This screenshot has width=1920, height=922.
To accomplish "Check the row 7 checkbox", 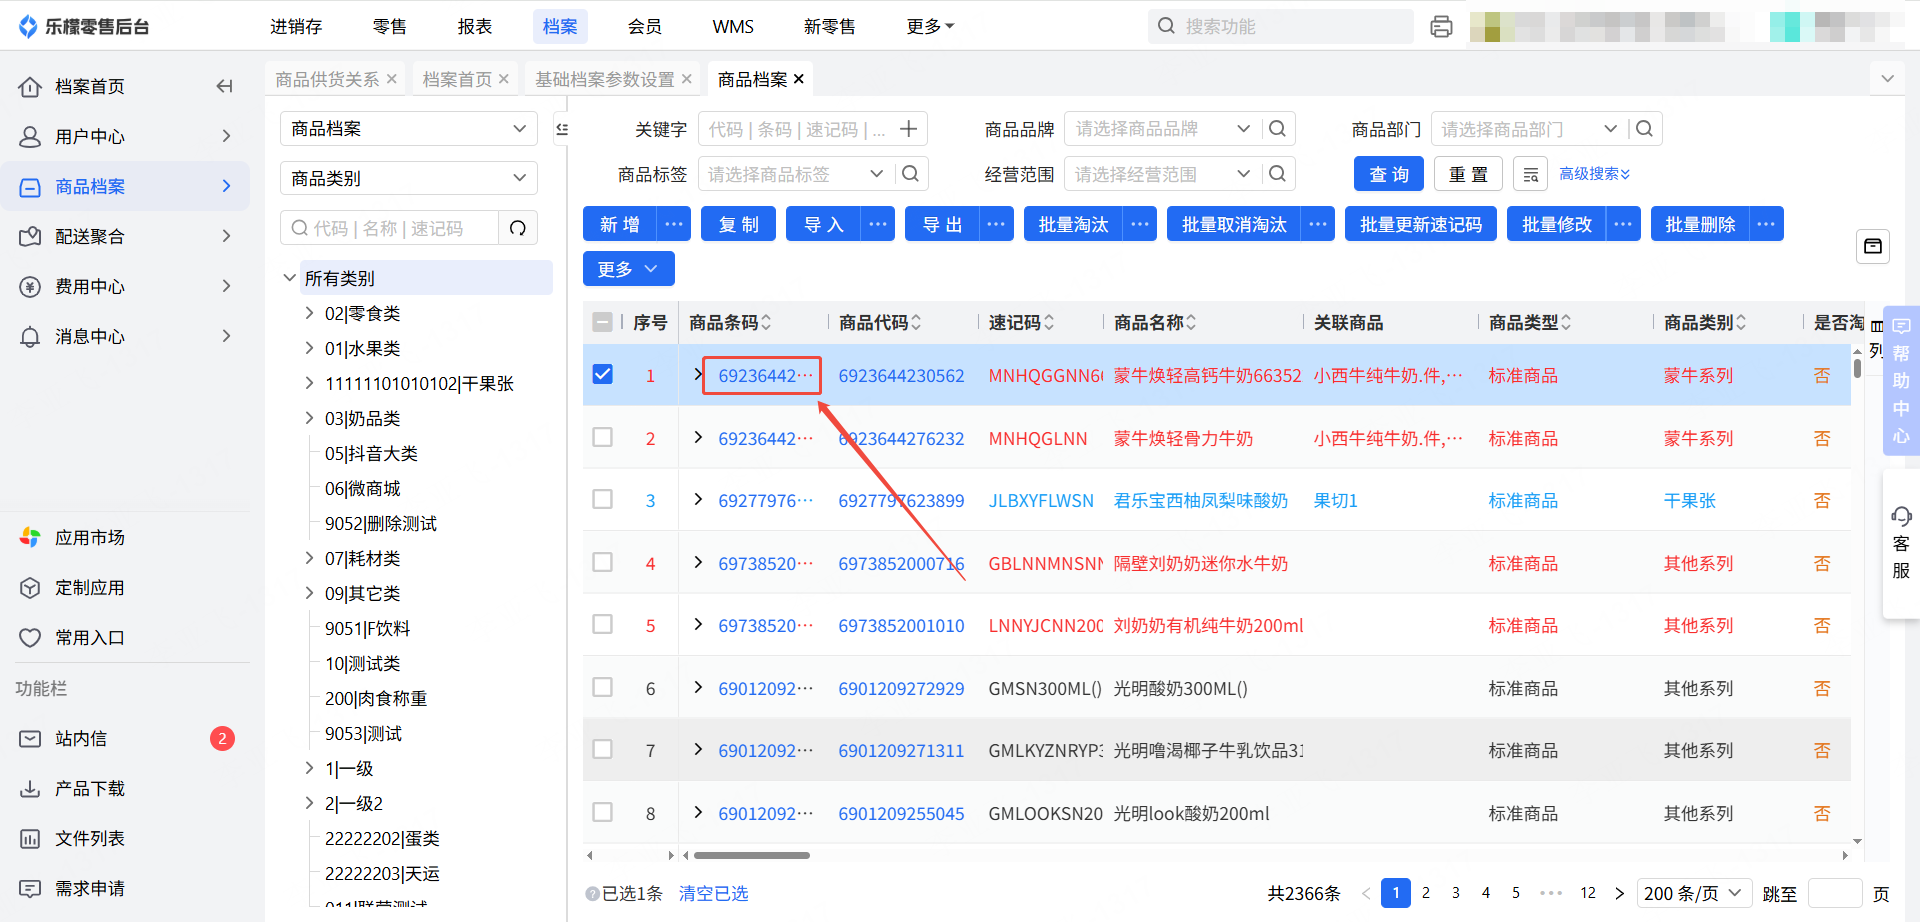I will 603,749.
